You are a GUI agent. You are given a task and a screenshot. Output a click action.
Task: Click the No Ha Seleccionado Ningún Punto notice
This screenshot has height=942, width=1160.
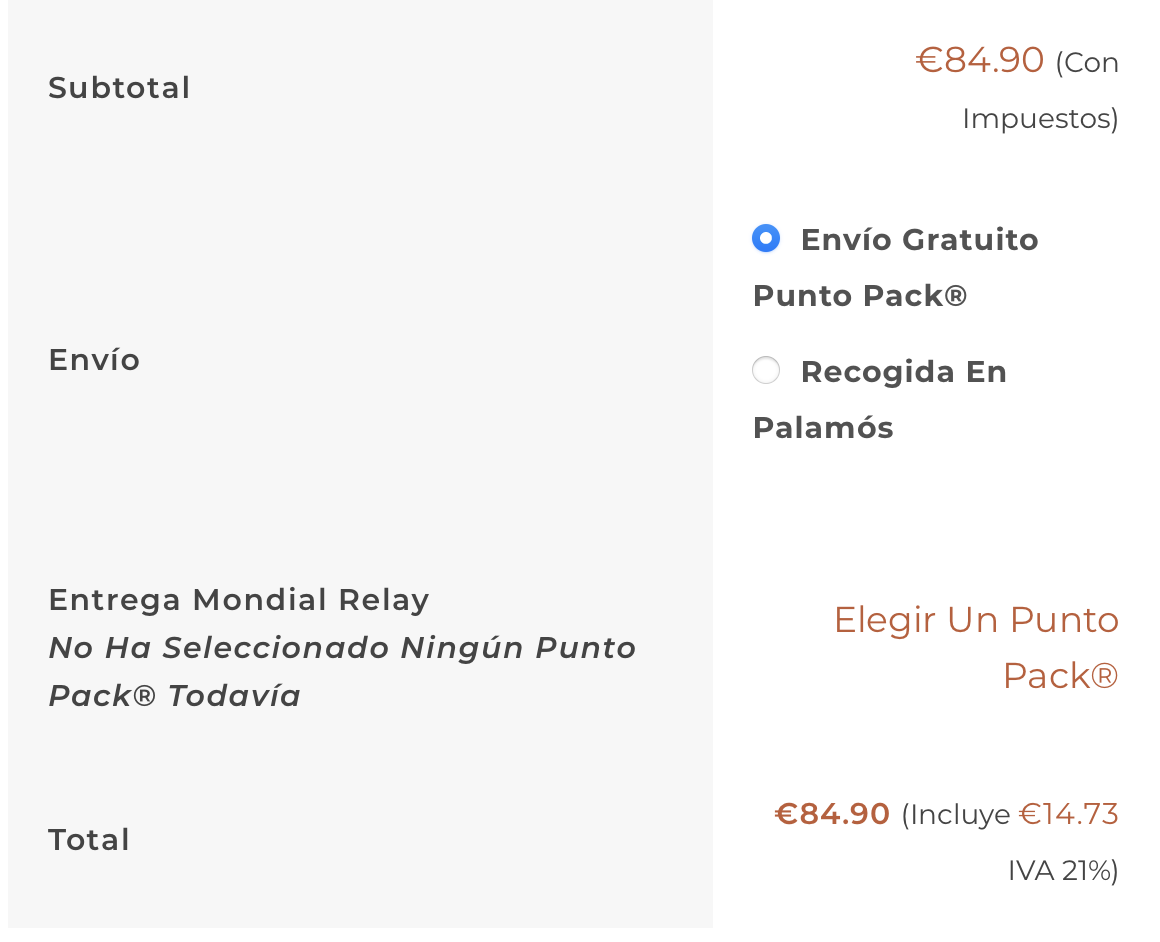point(343,648)
